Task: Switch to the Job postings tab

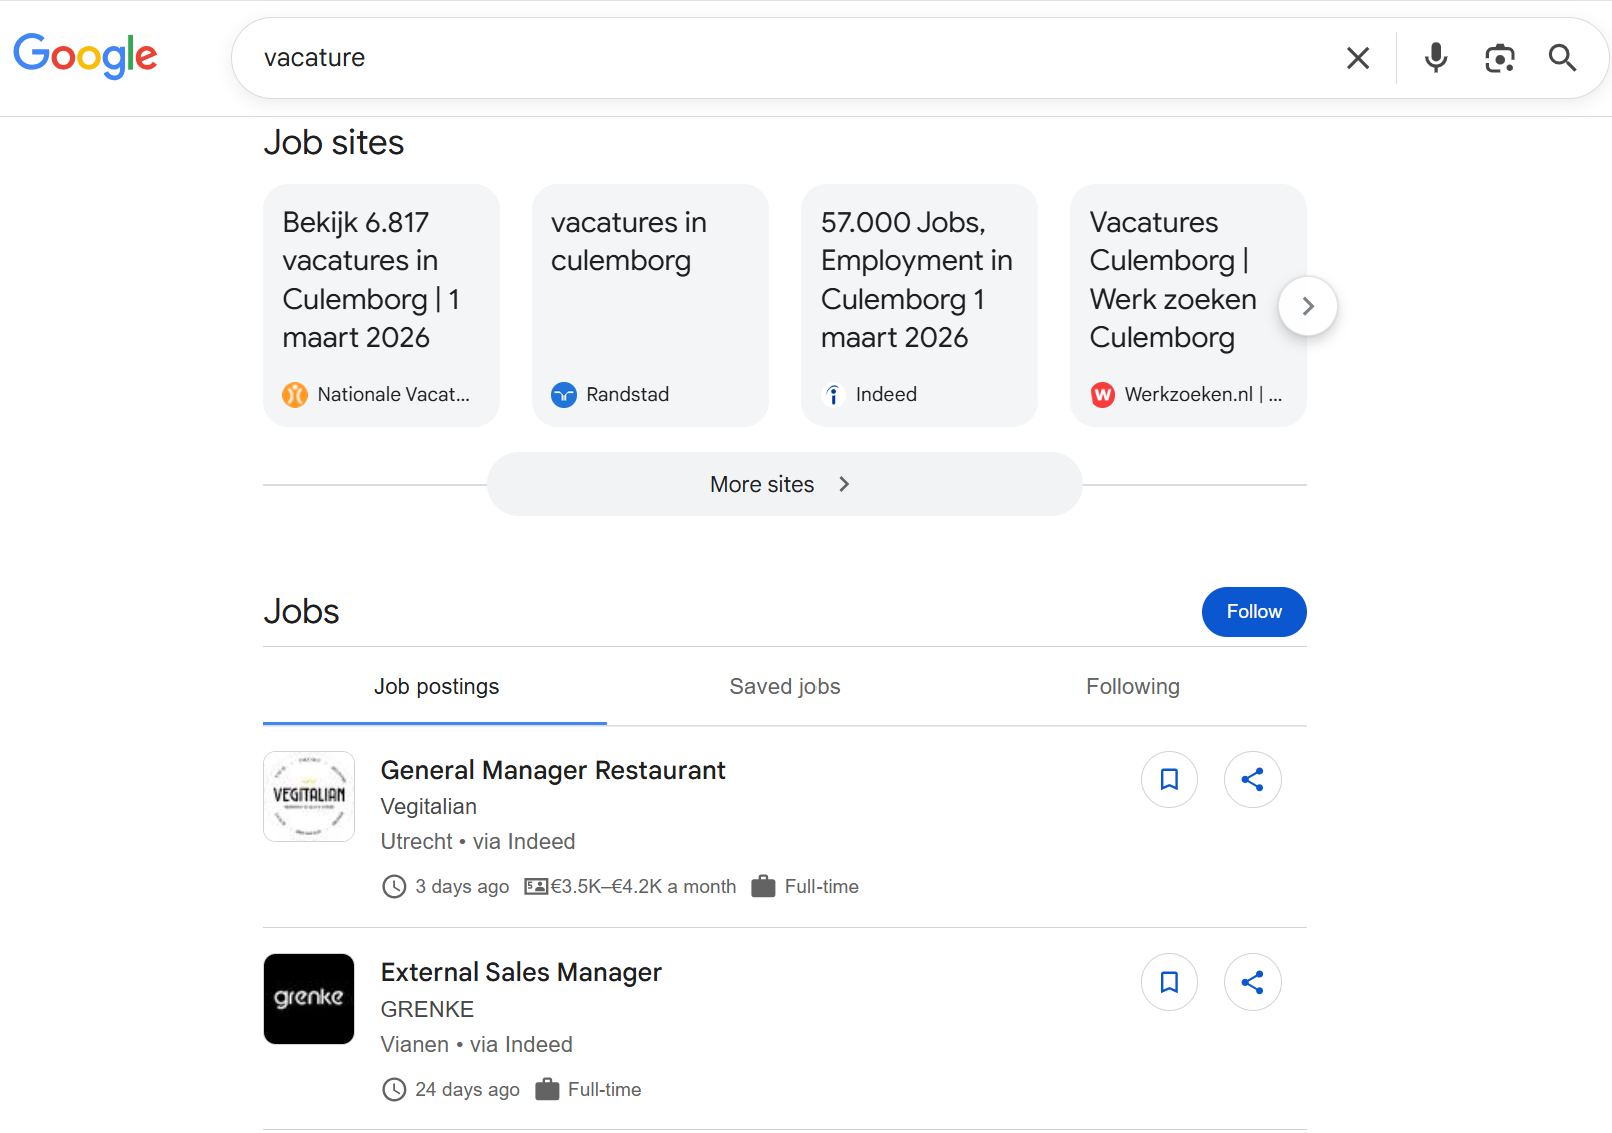Action: click(435, 687)
